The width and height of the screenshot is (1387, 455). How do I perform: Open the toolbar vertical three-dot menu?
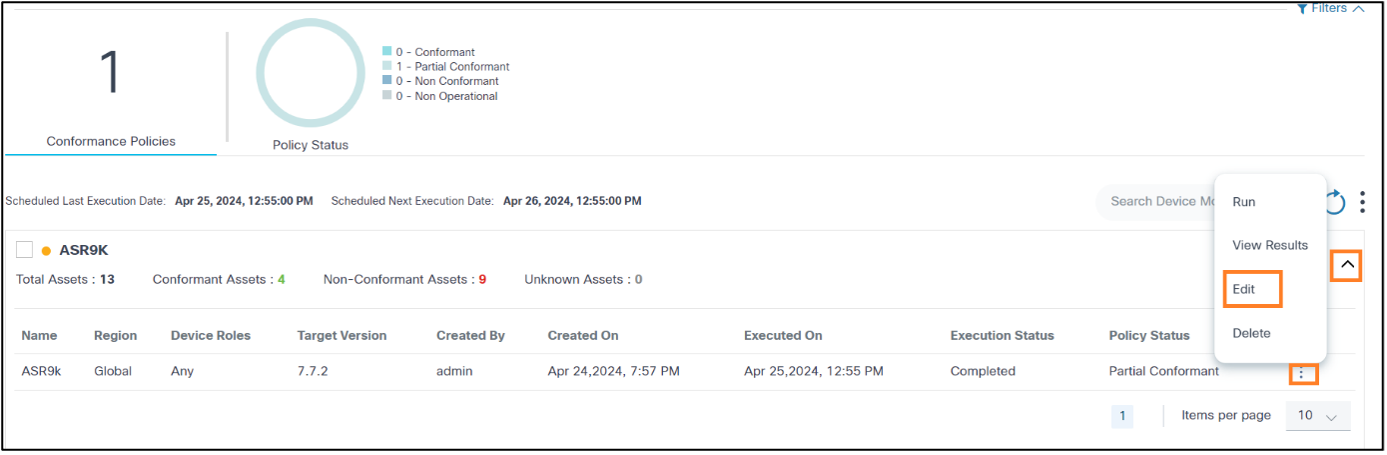point(1362,203)
